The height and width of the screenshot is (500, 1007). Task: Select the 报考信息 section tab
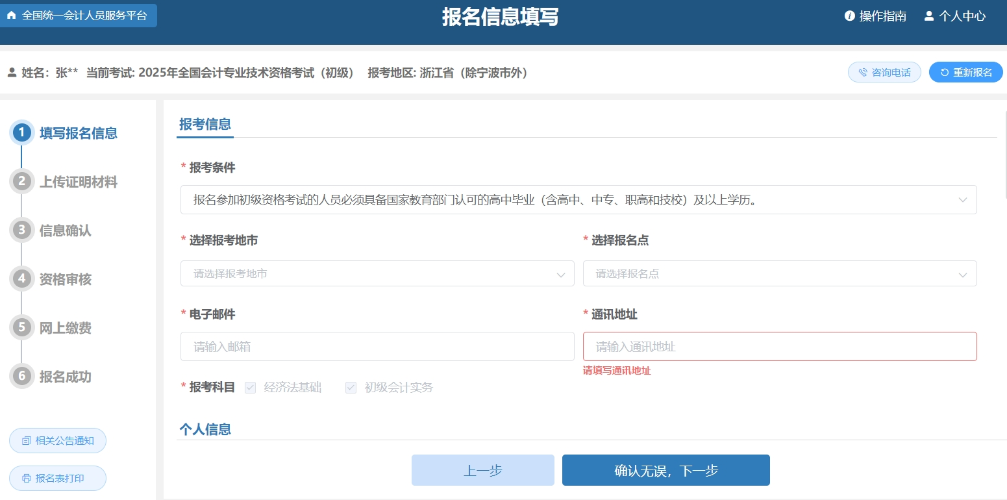tap(205, 125)
